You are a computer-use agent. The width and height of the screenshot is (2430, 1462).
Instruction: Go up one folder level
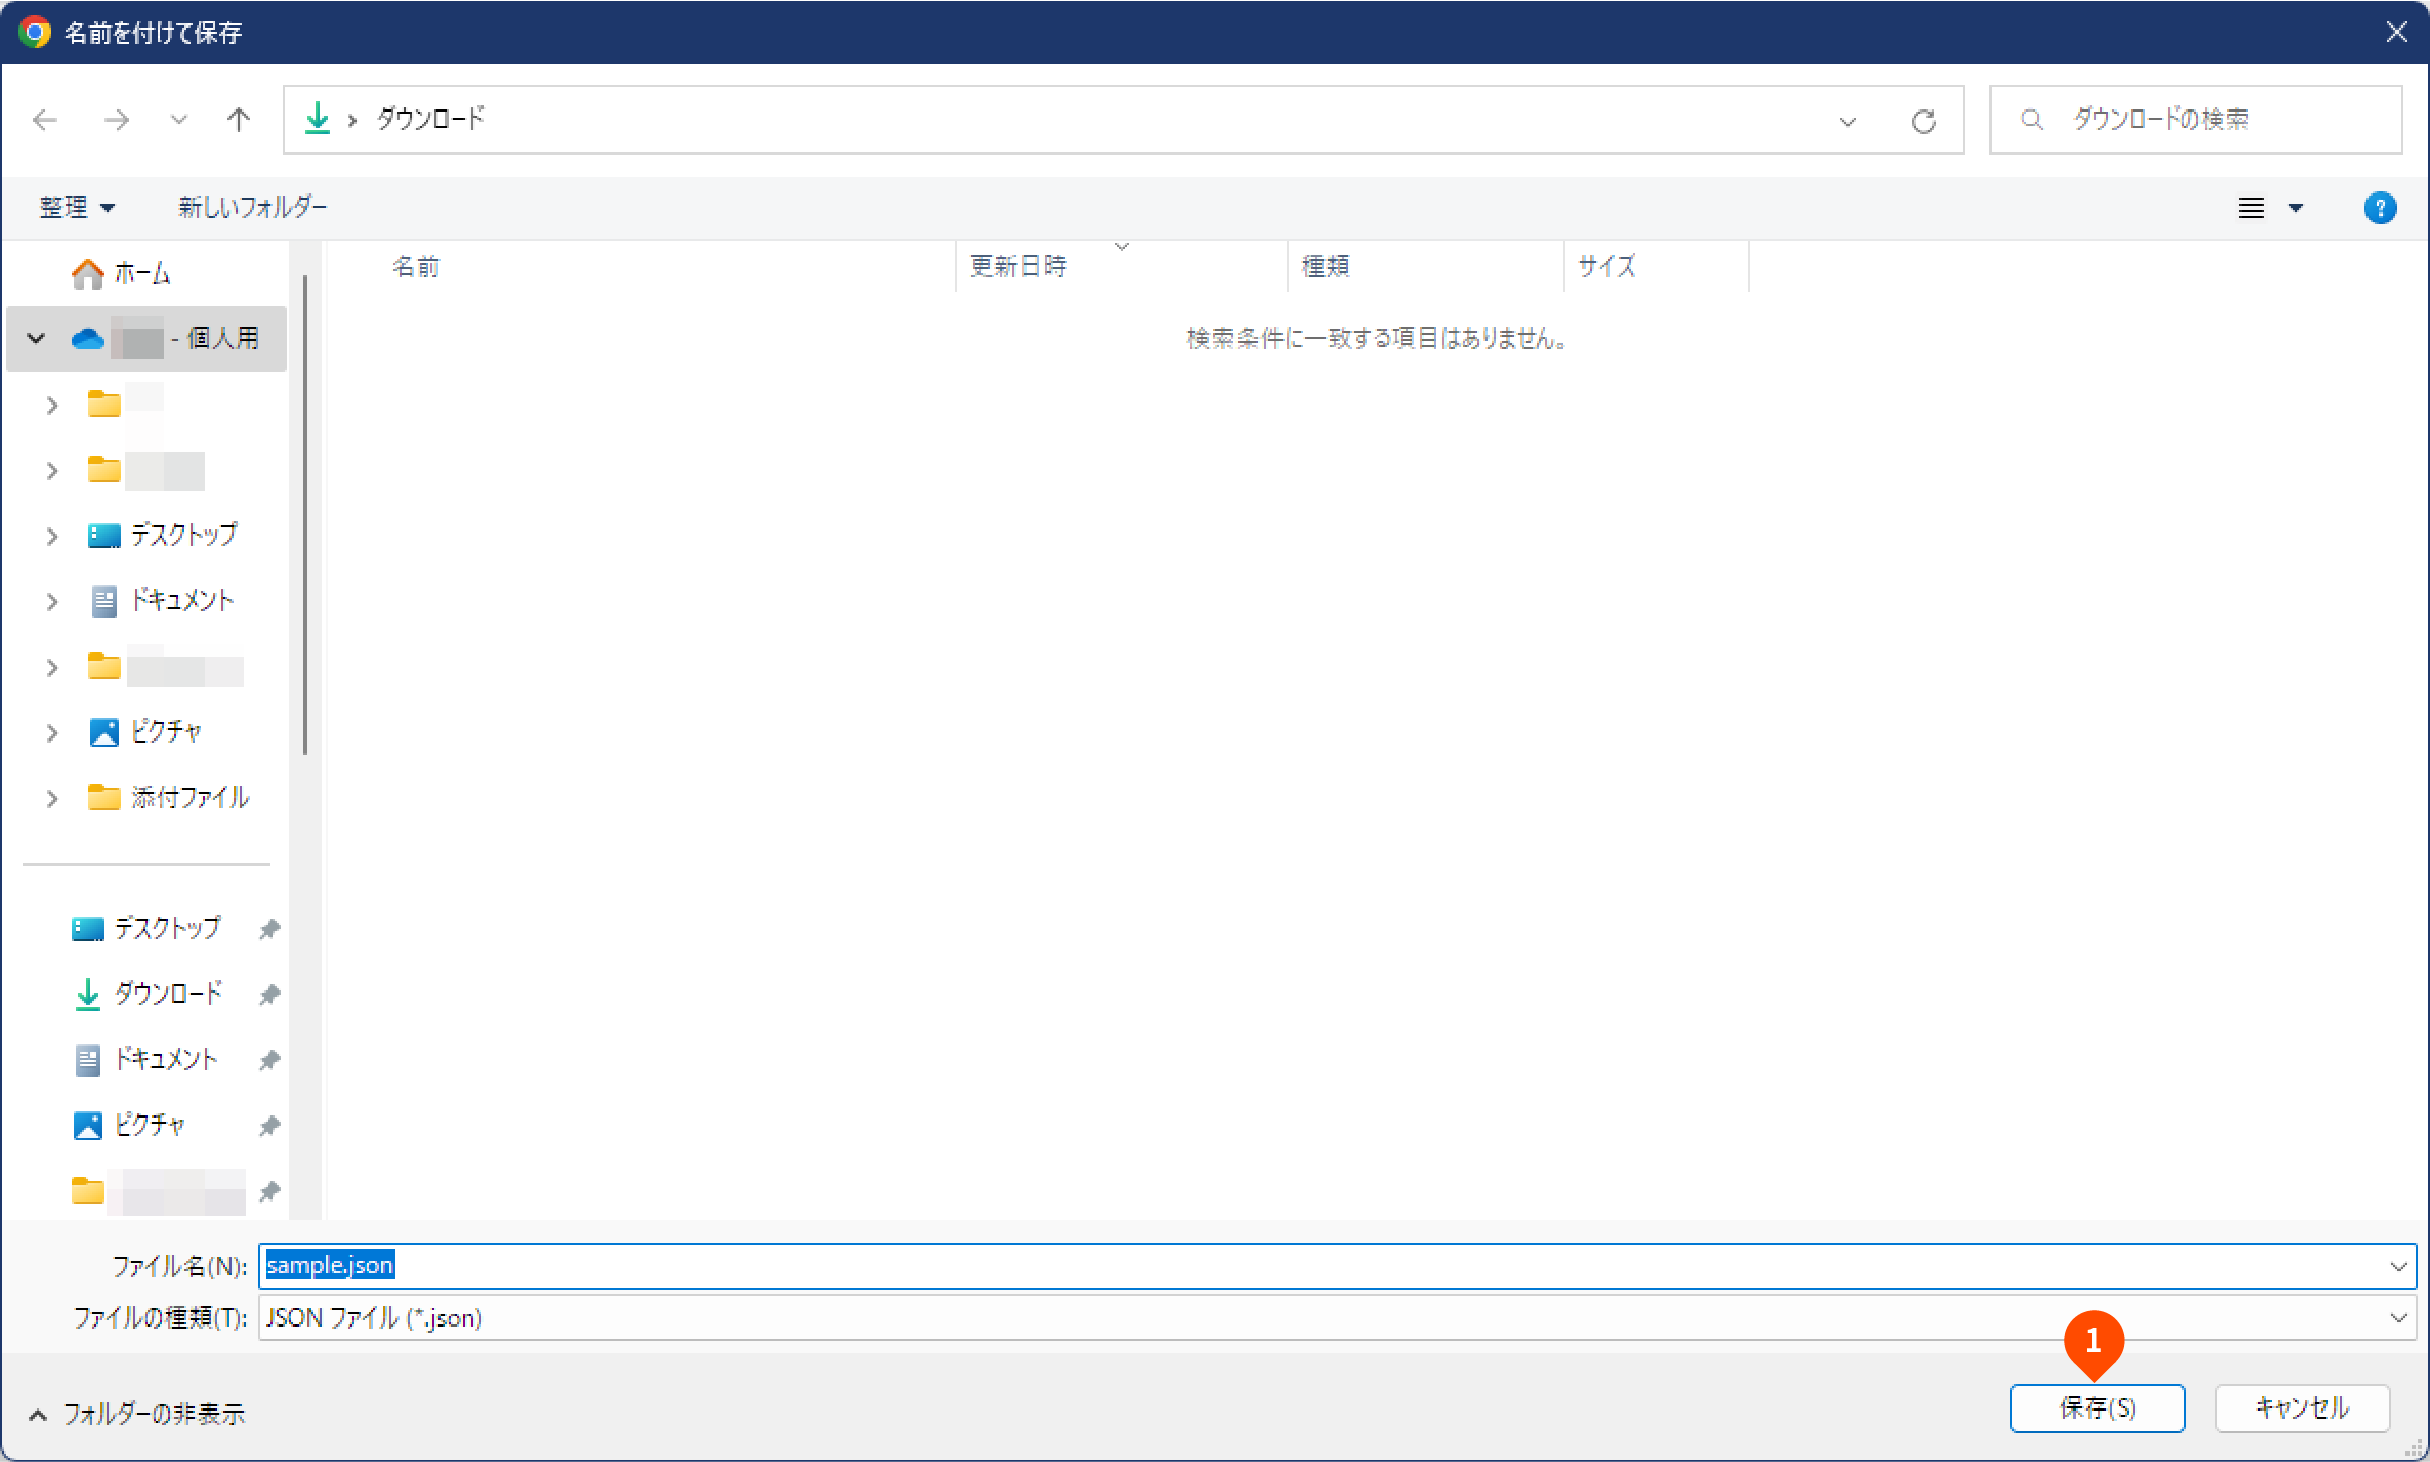pyautogui.click(x=238, y=120)
